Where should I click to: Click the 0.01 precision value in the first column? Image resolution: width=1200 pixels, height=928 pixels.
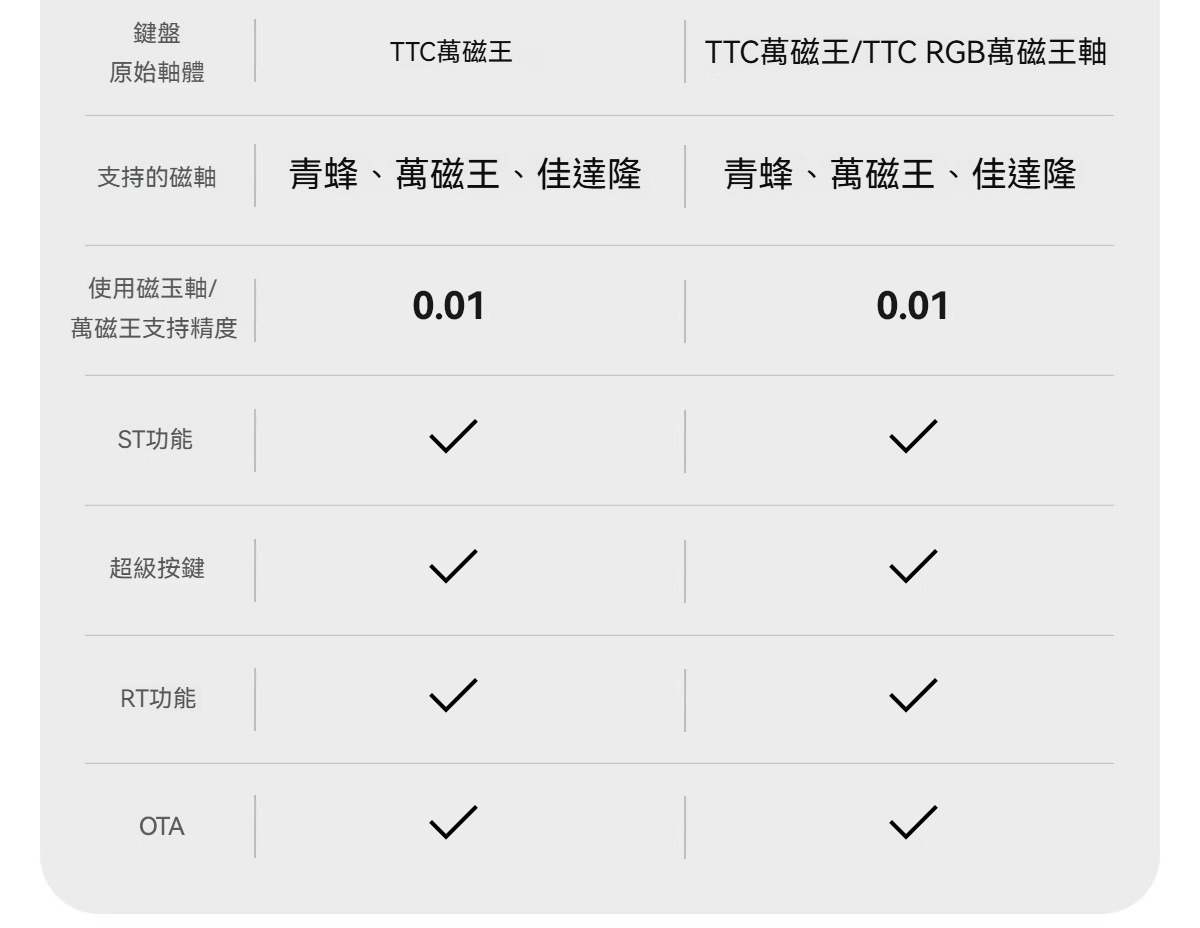coord(449,307)
